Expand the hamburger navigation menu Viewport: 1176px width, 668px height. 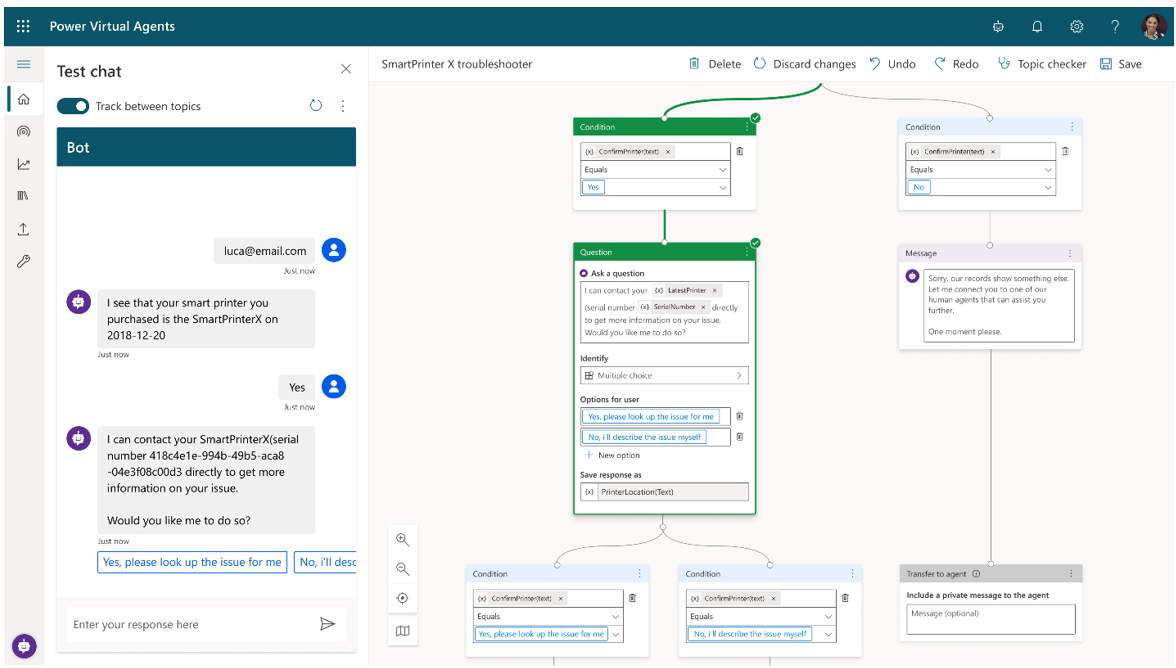click(x=23, y=64)
